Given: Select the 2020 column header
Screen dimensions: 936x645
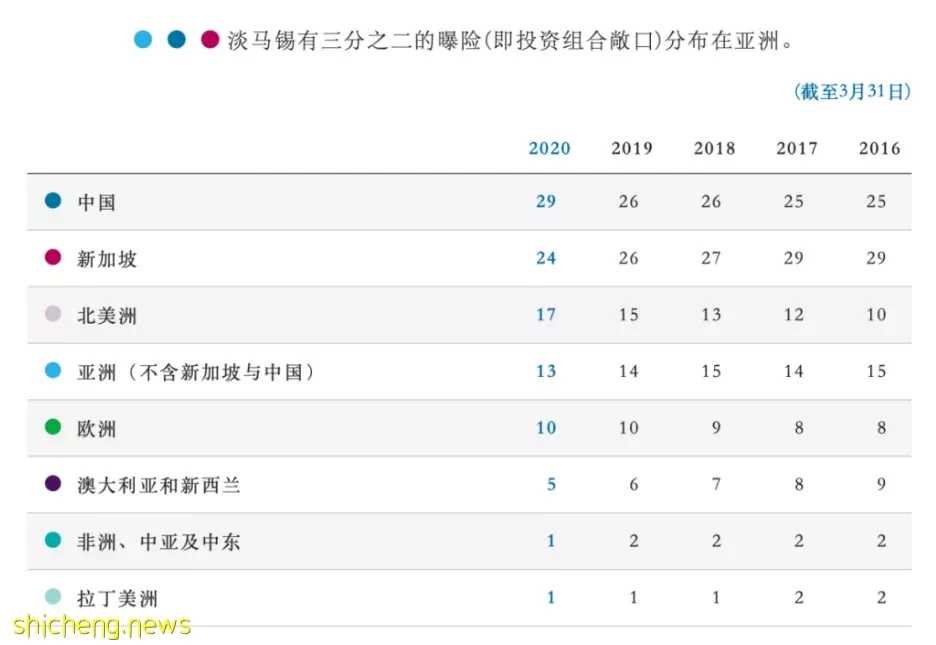Looking at the screenshot, I should click(549, 148).
